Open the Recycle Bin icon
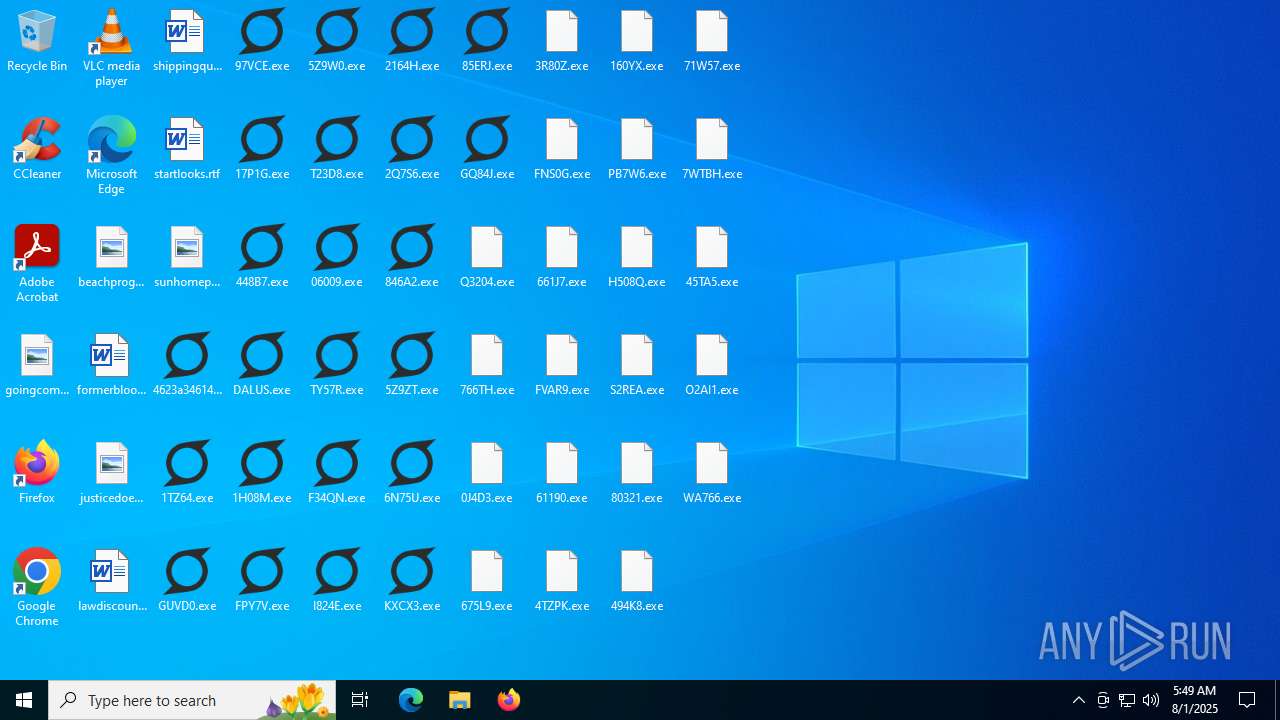Viewport: 1280px width, 720px height. tap(37, 42)
